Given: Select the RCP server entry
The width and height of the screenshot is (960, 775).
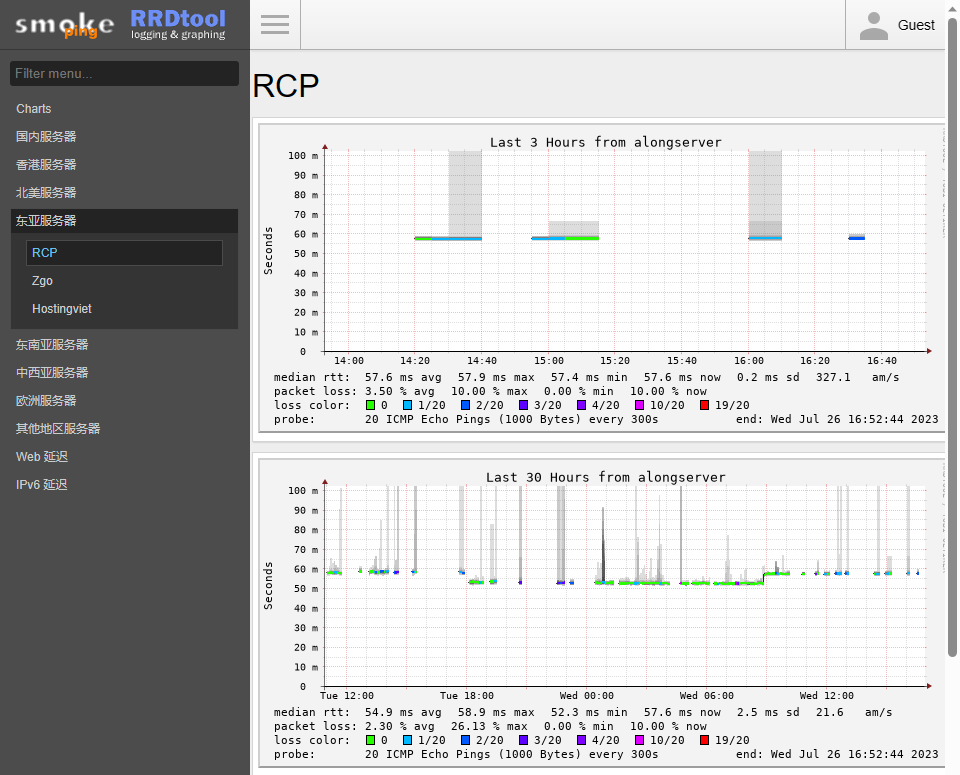Looking at the screenshot, I should [45, 253].
